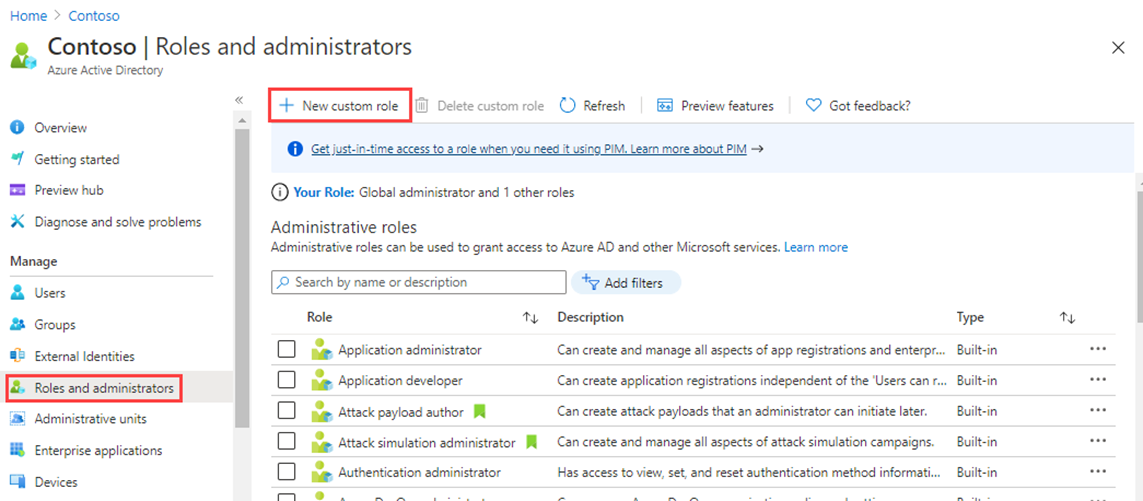Click the Devices monitor icon
This screenshot has height=501, width=1143.
pos(17,481)
